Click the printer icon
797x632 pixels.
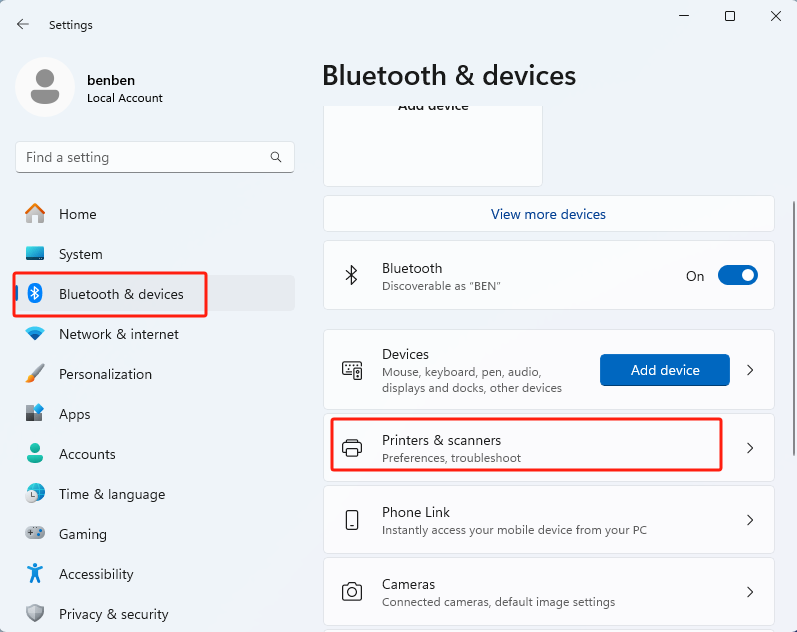(x=352, y=448)
